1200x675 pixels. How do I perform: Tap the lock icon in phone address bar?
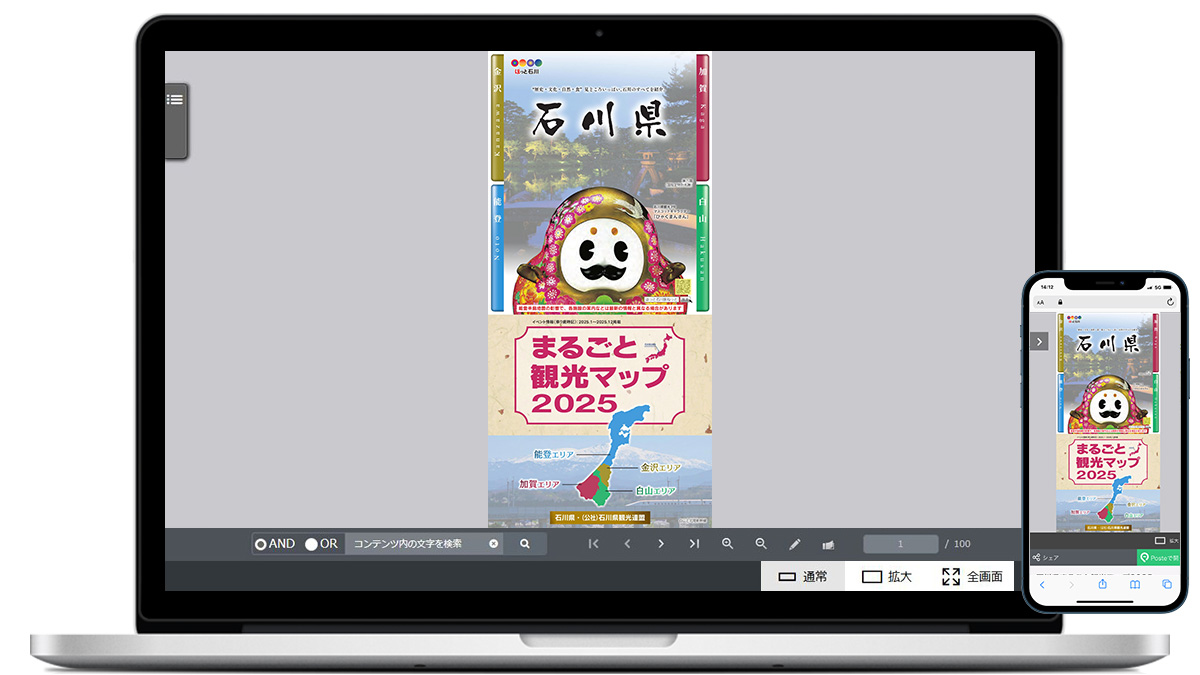(1059, 301)
